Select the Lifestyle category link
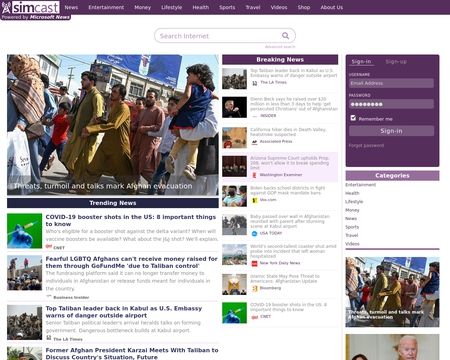The image size is (450, 360). 354,201
